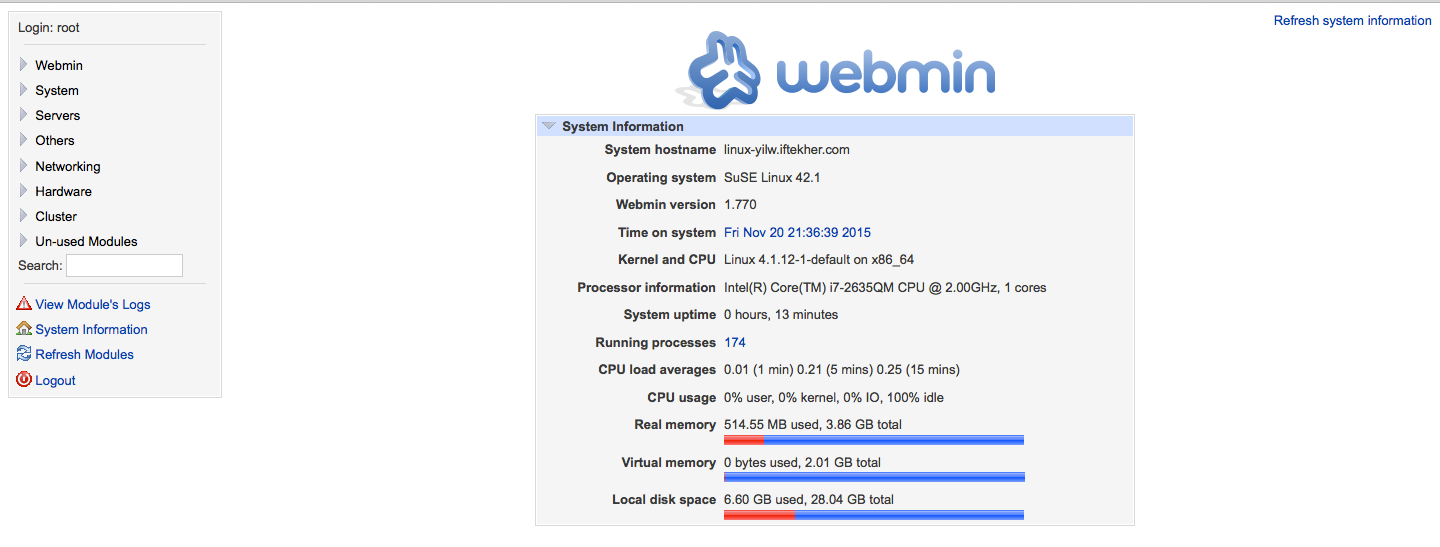The height and width of the screenshot is (547, 1440).
Task: Click the Refresh Modules icon
Action: coord(24,354)
